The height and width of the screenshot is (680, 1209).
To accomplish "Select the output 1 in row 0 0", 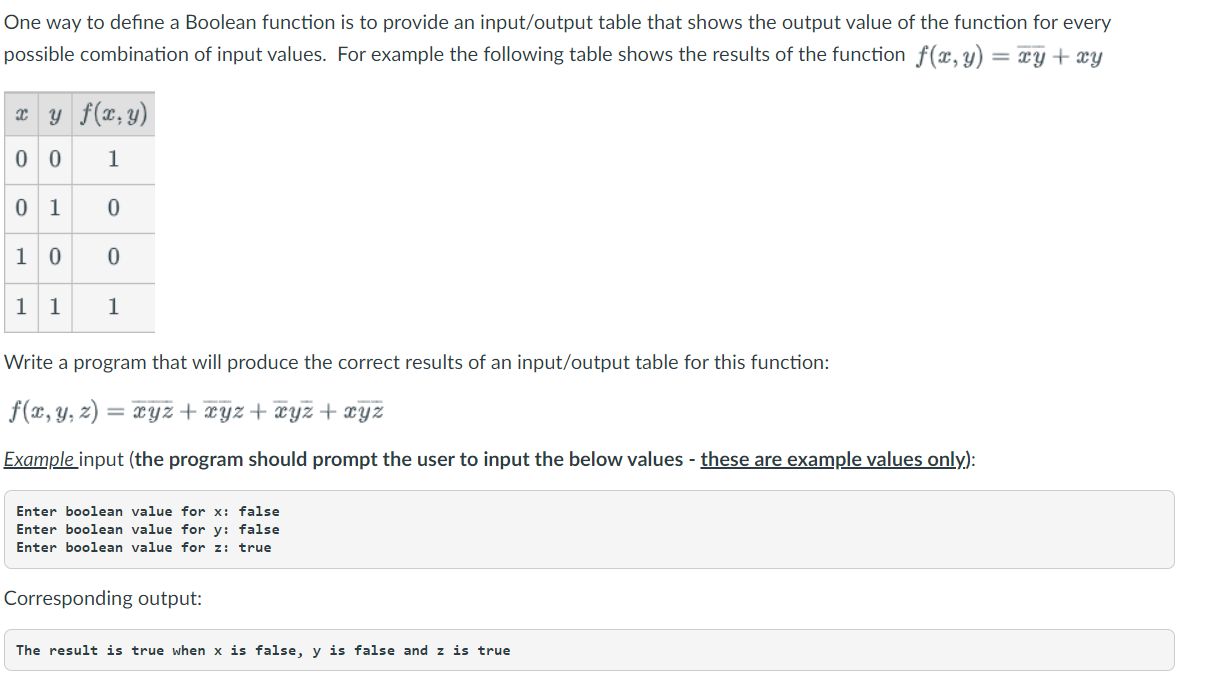I will [x=112, y=159].
